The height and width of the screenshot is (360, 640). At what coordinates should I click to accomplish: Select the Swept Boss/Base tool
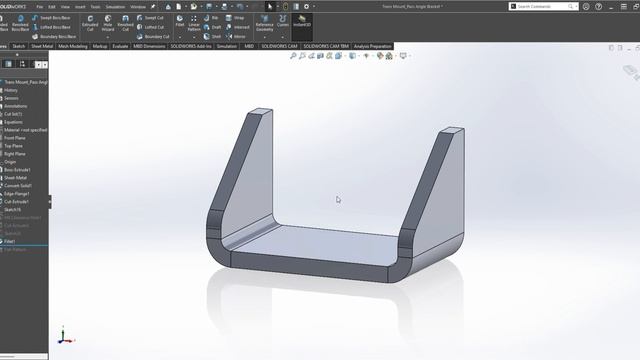point(51,18)
